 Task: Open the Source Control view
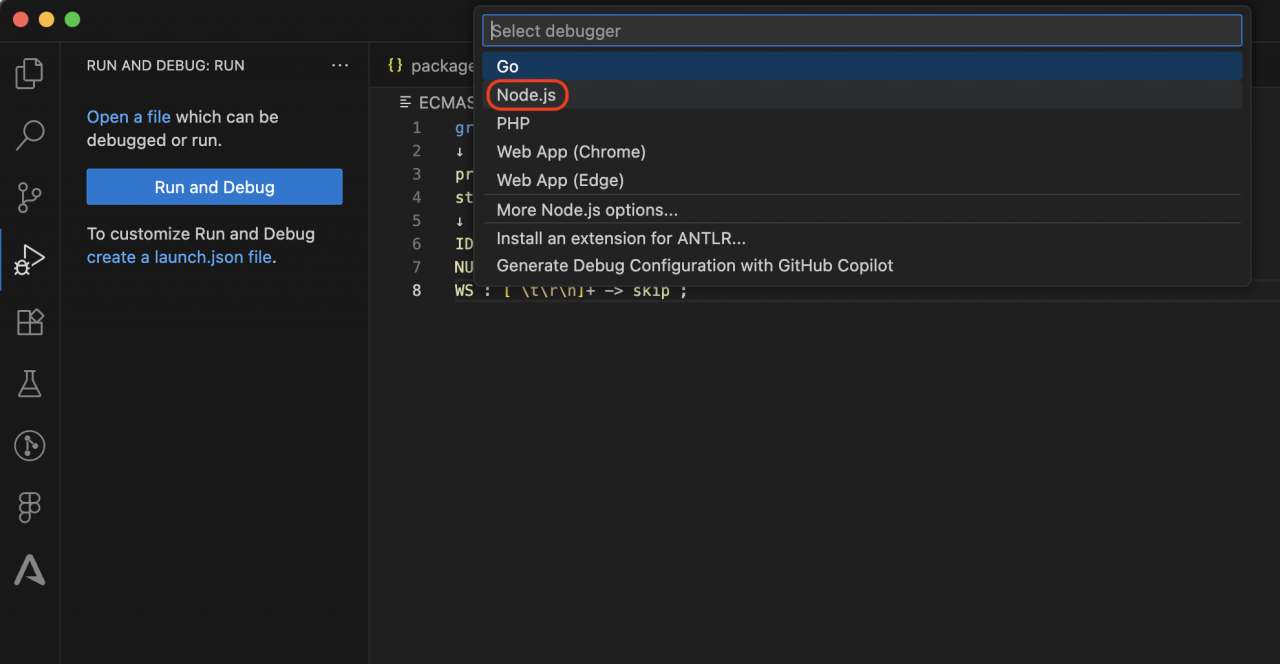[x=29, y=197]
